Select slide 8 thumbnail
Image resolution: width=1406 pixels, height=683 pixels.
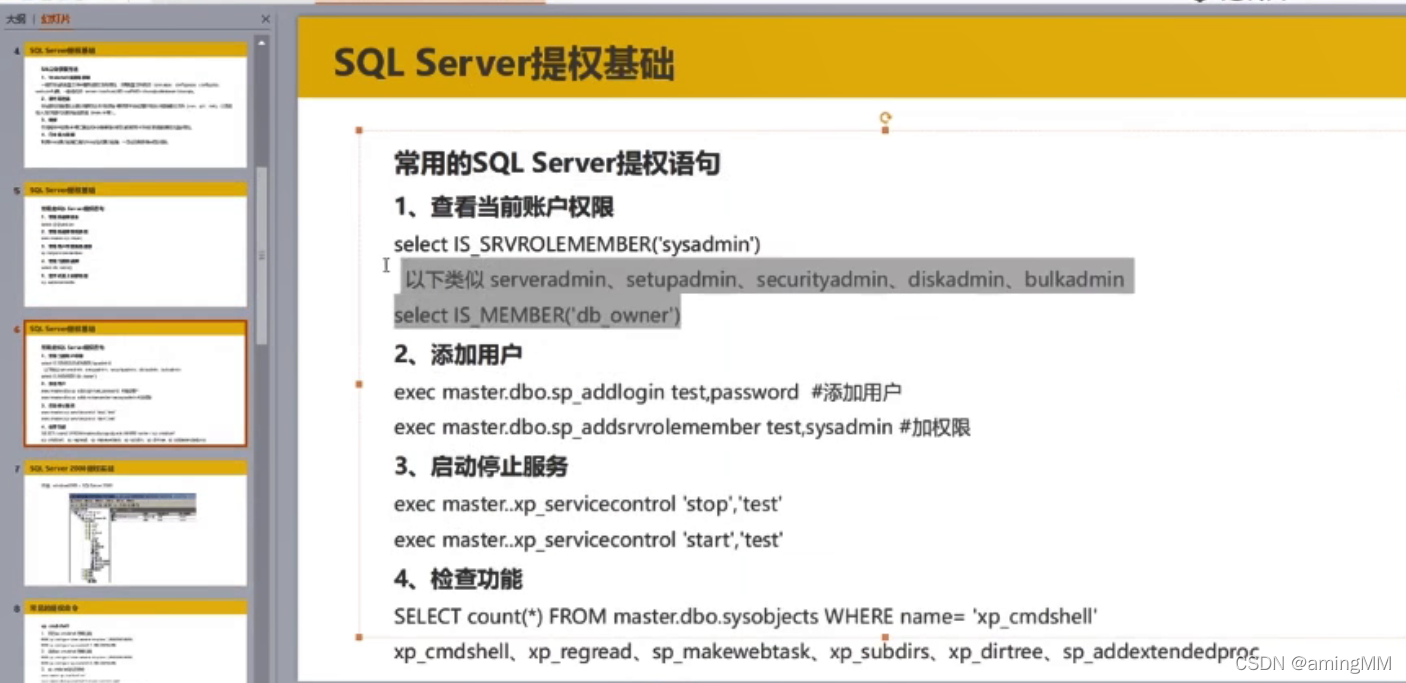coord(135,641)
